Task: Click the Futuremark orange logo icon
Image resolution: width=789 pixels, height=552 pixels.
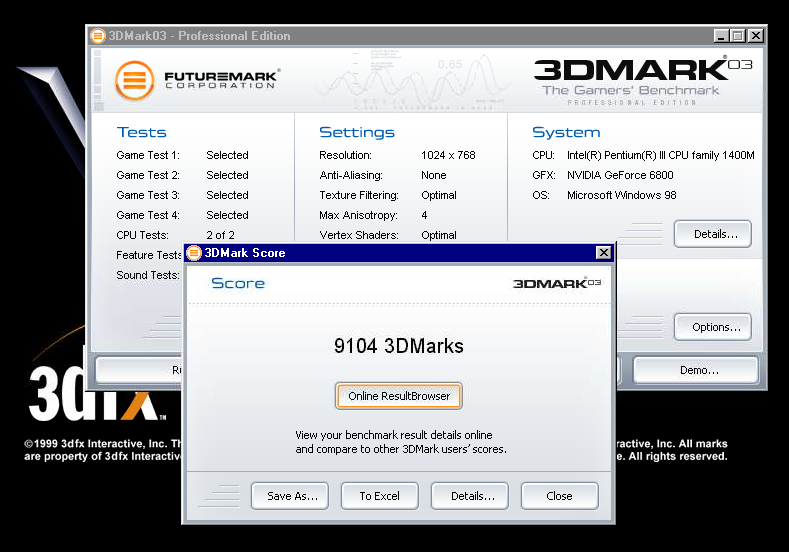Action: coord(134,81)
